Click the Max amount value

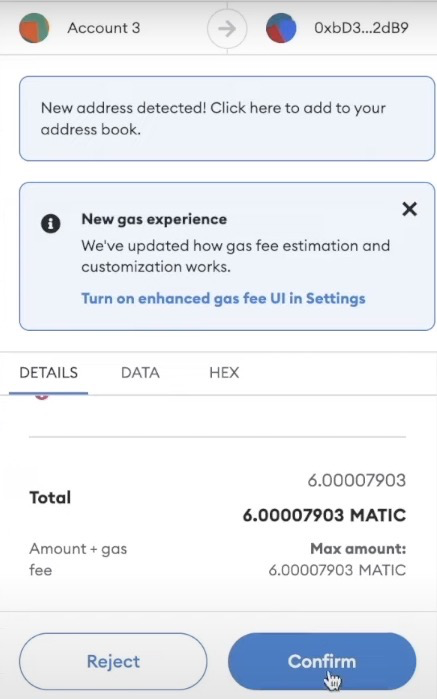[337, 570]
